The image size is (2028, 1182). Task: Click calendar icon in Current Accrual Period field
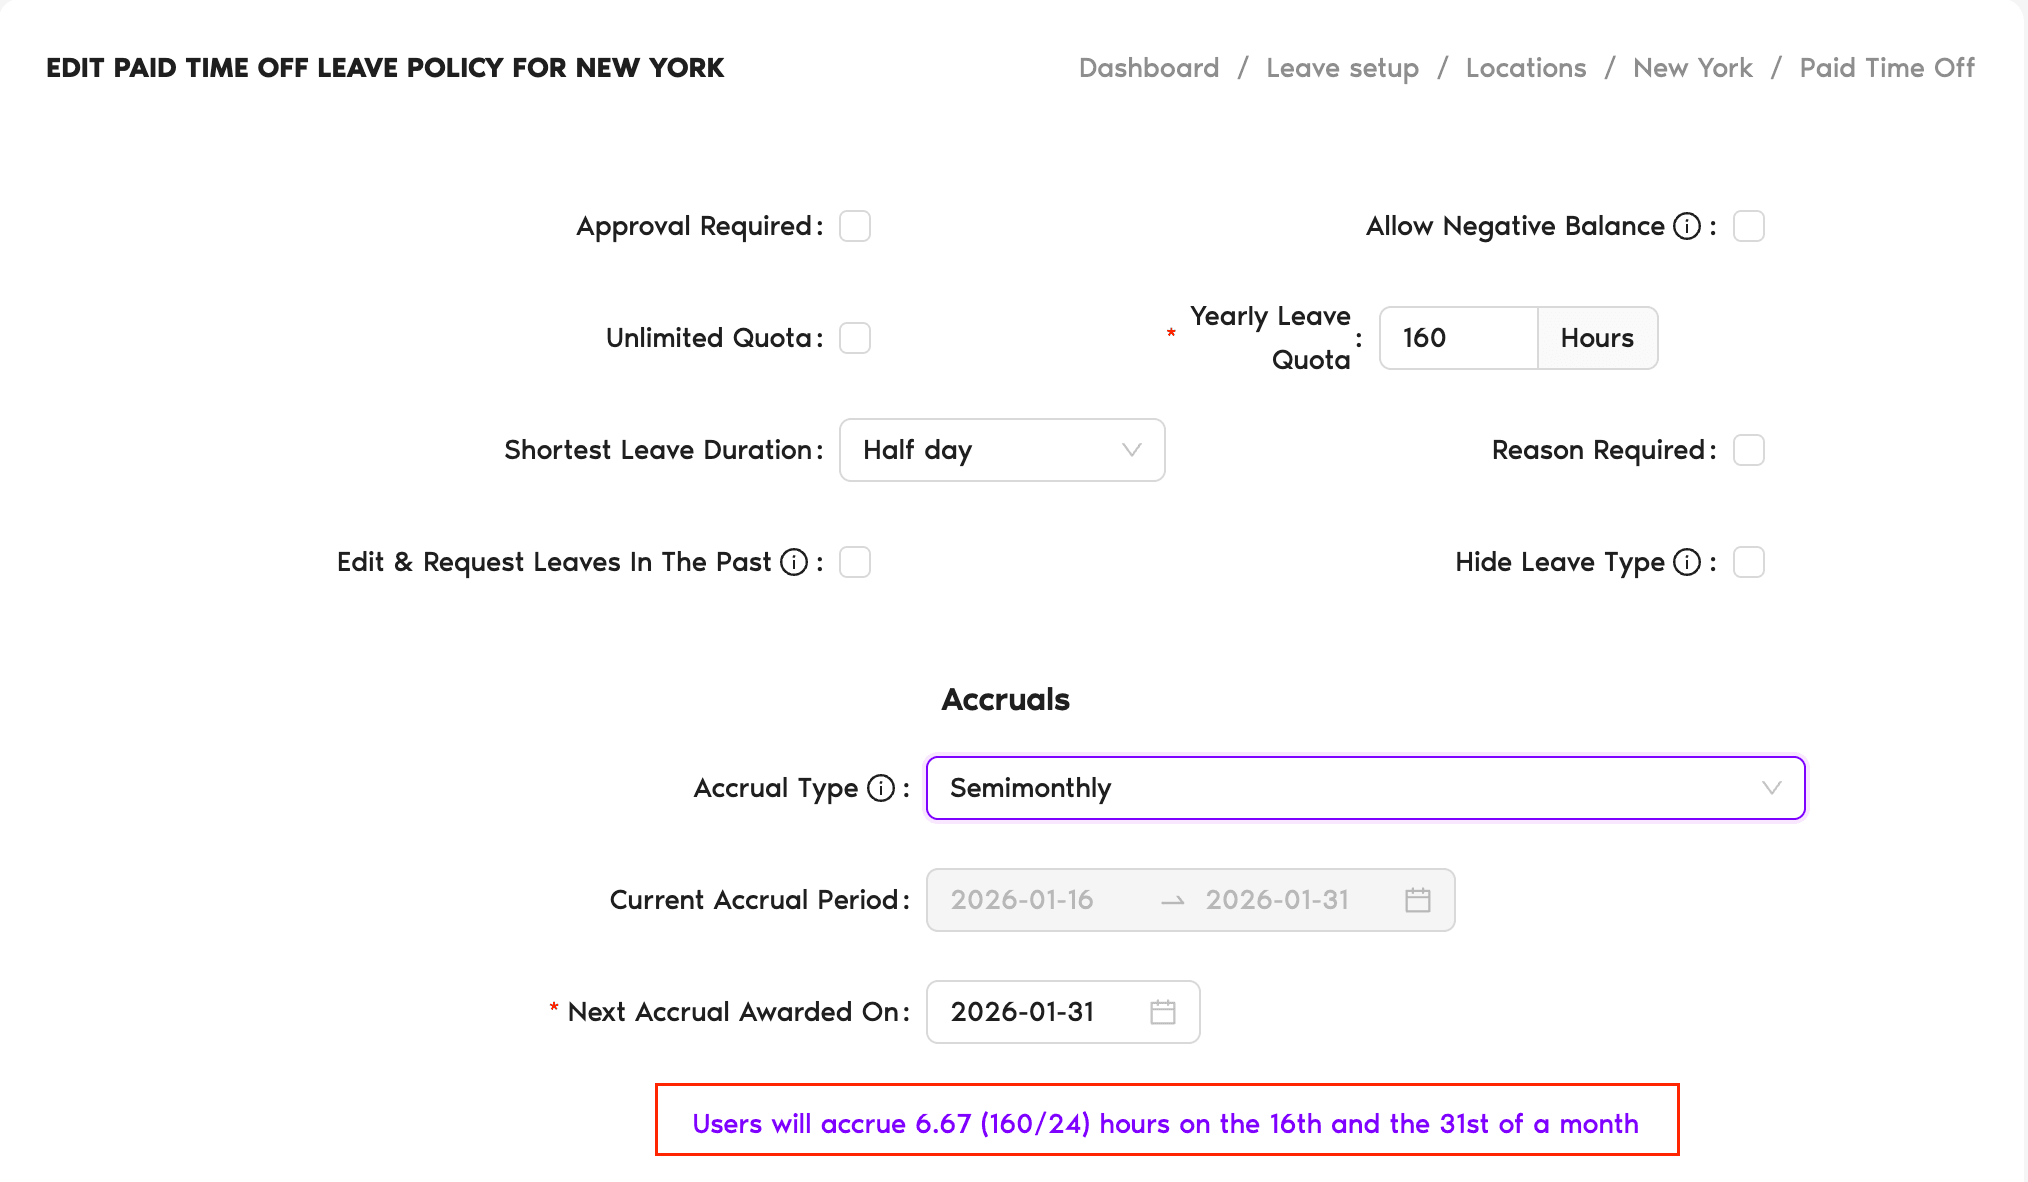click(1417, 900)
